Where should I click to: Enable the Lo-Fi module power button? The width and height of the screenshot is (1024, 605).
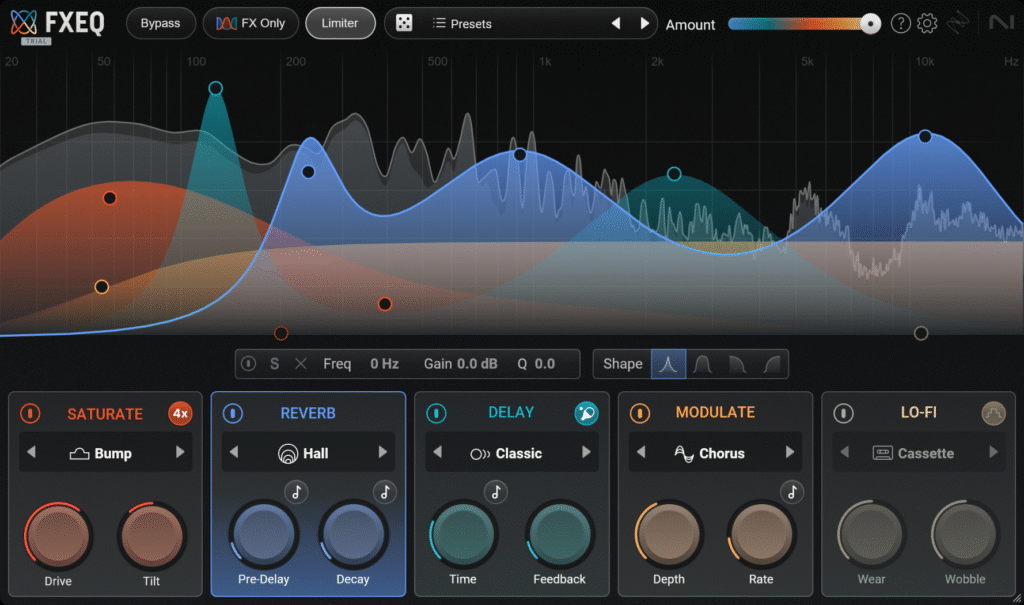[x=844, y=413]
